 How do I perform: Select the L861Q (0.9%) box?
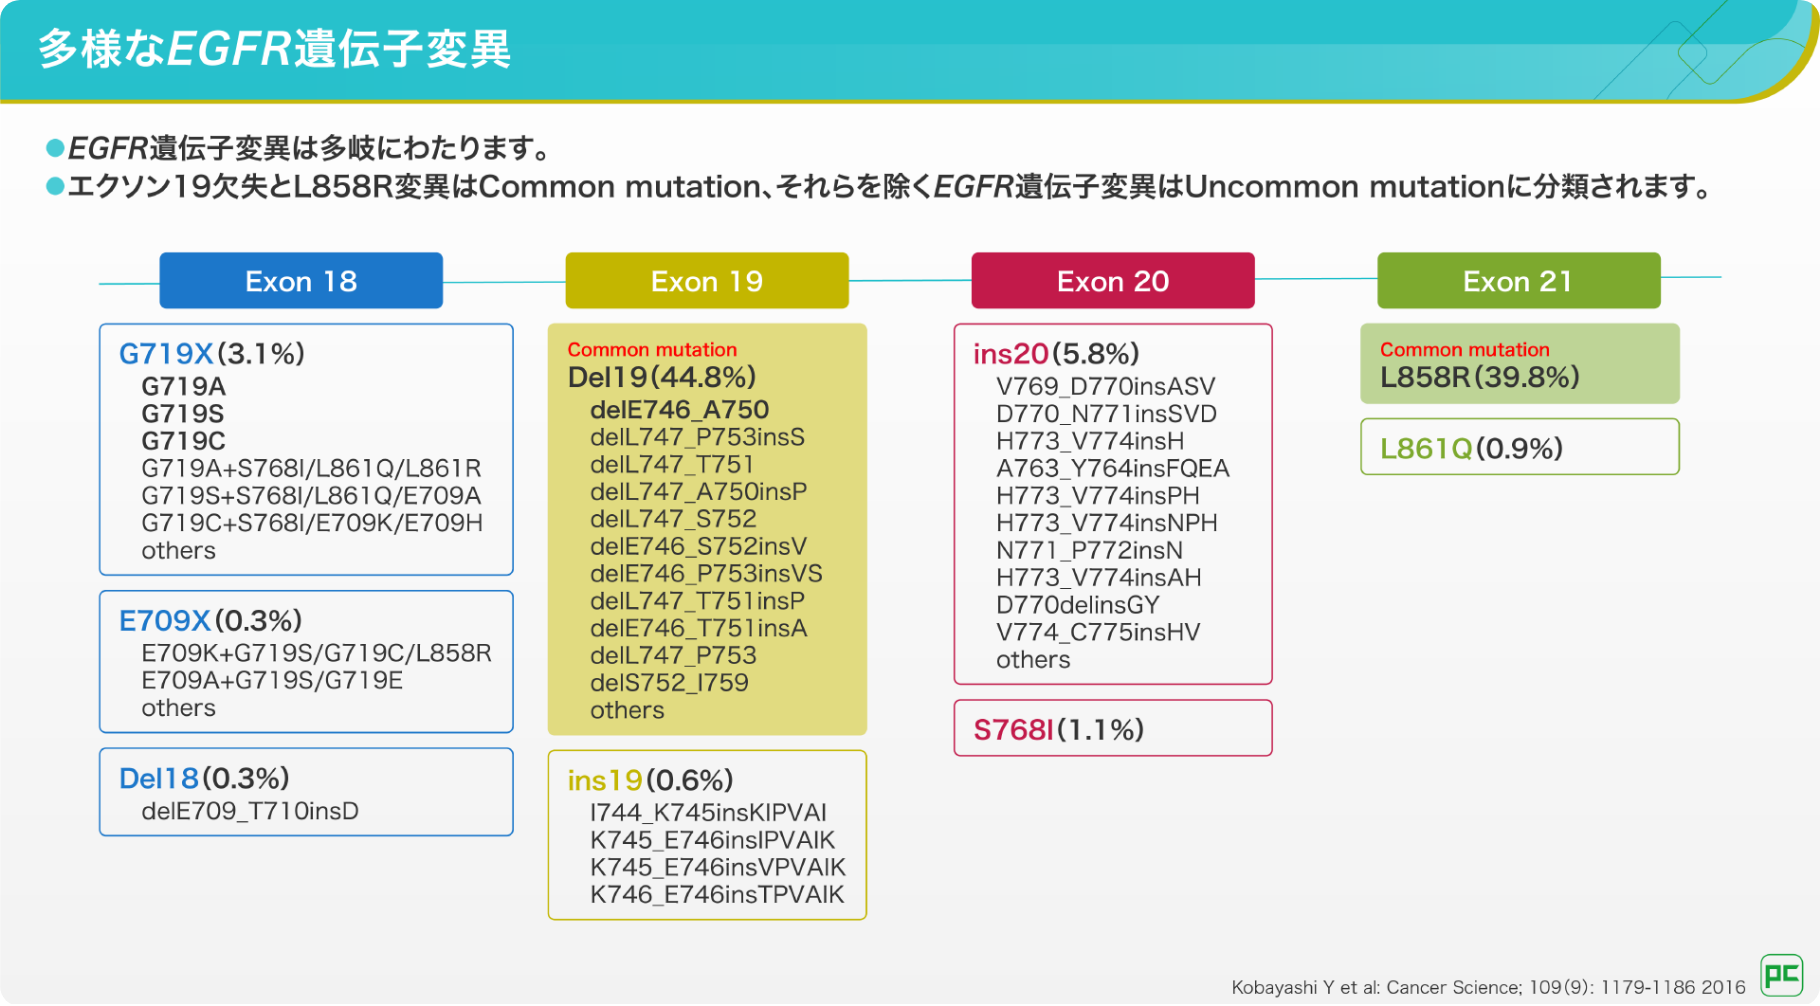(x=1519, y=448)
